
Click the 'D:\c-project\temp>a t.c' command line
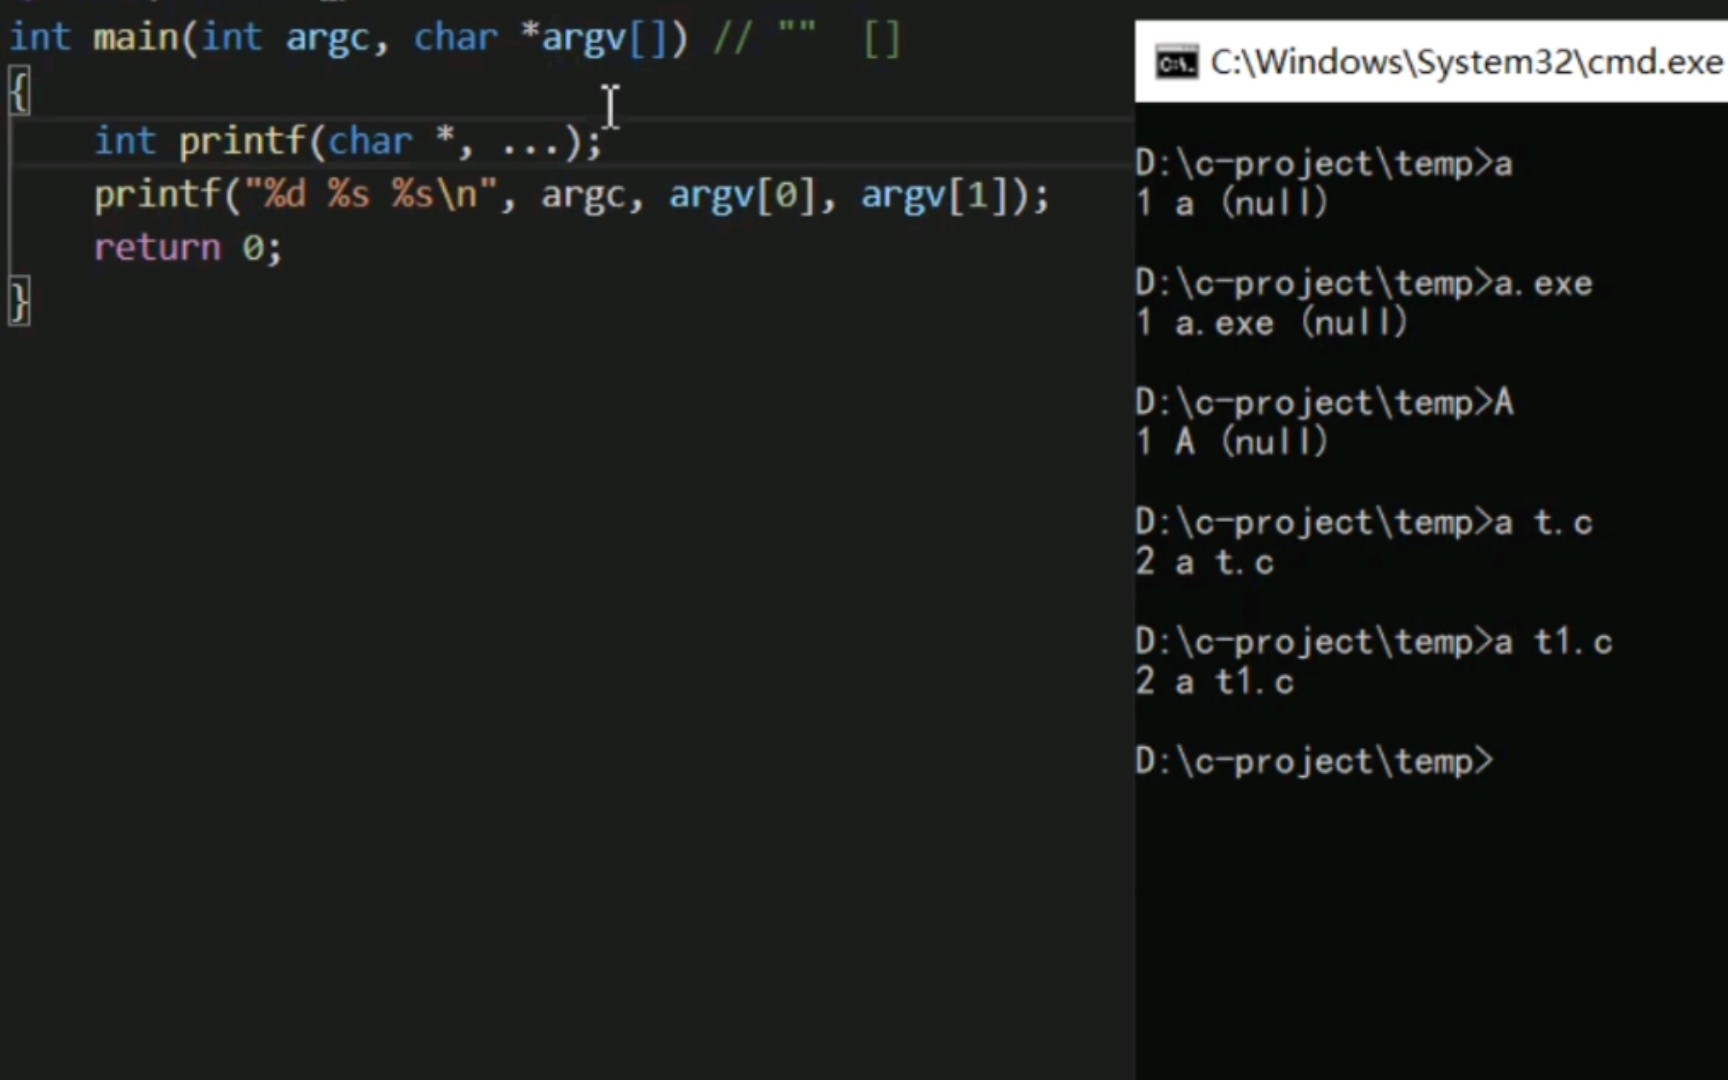(x=1364, y=522)
